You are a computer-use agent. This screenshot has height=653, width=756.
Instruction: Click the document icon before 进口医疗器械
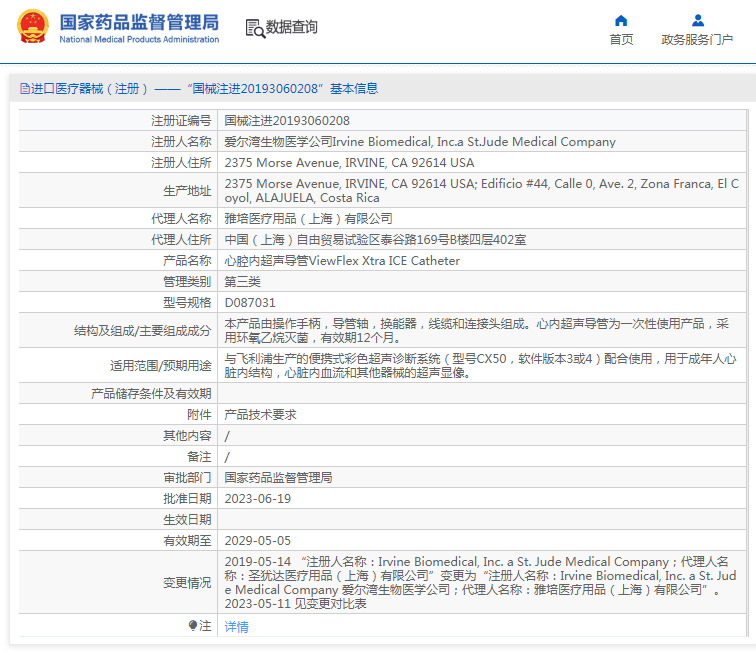coord(24,89)
